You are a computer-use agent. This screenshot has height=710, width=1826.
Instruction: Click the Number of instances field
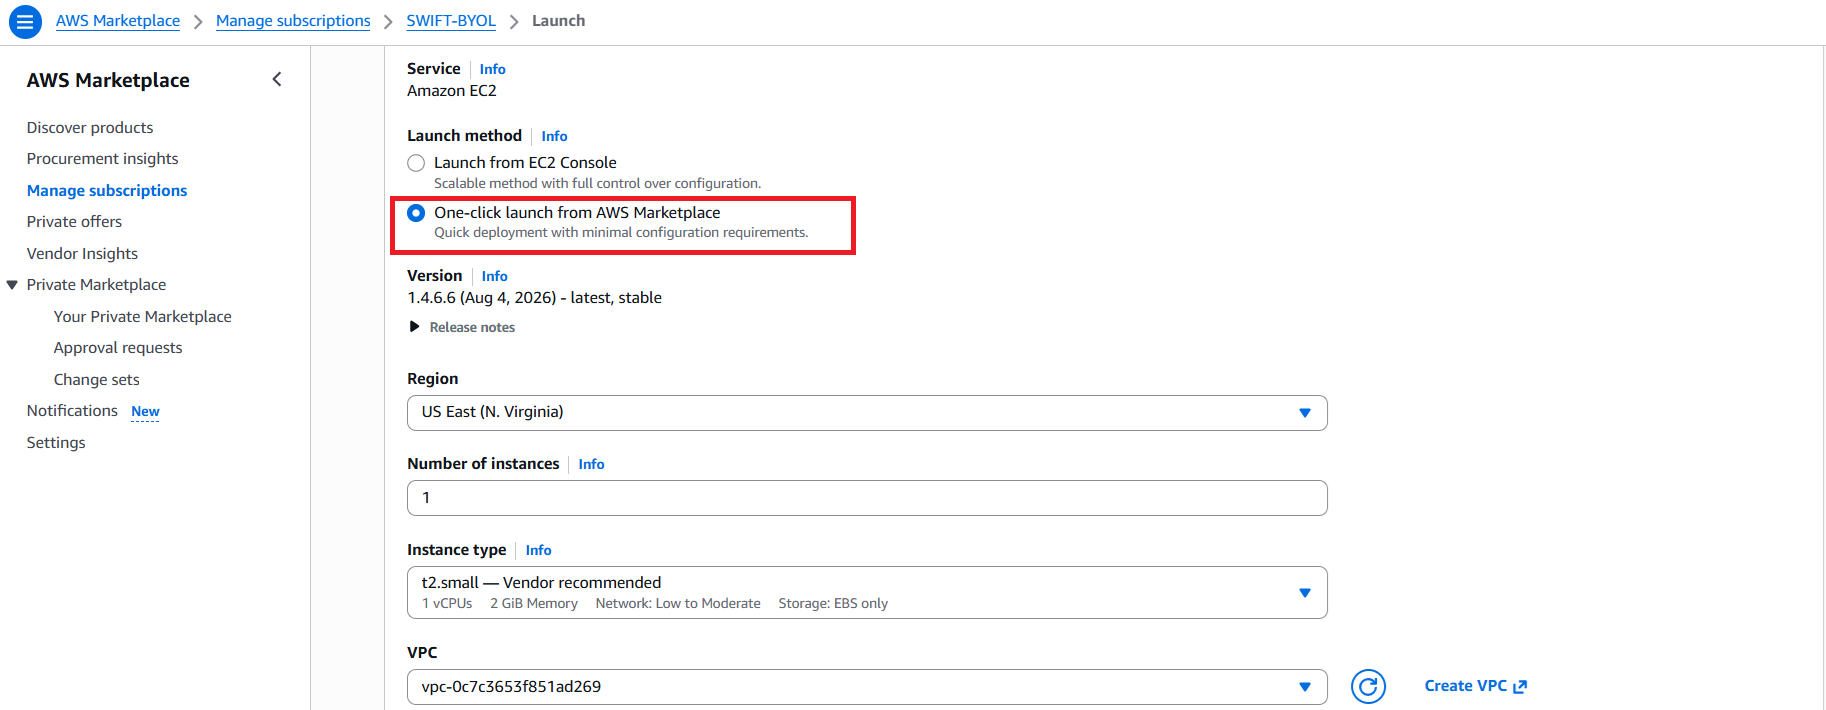click(867, 498)
